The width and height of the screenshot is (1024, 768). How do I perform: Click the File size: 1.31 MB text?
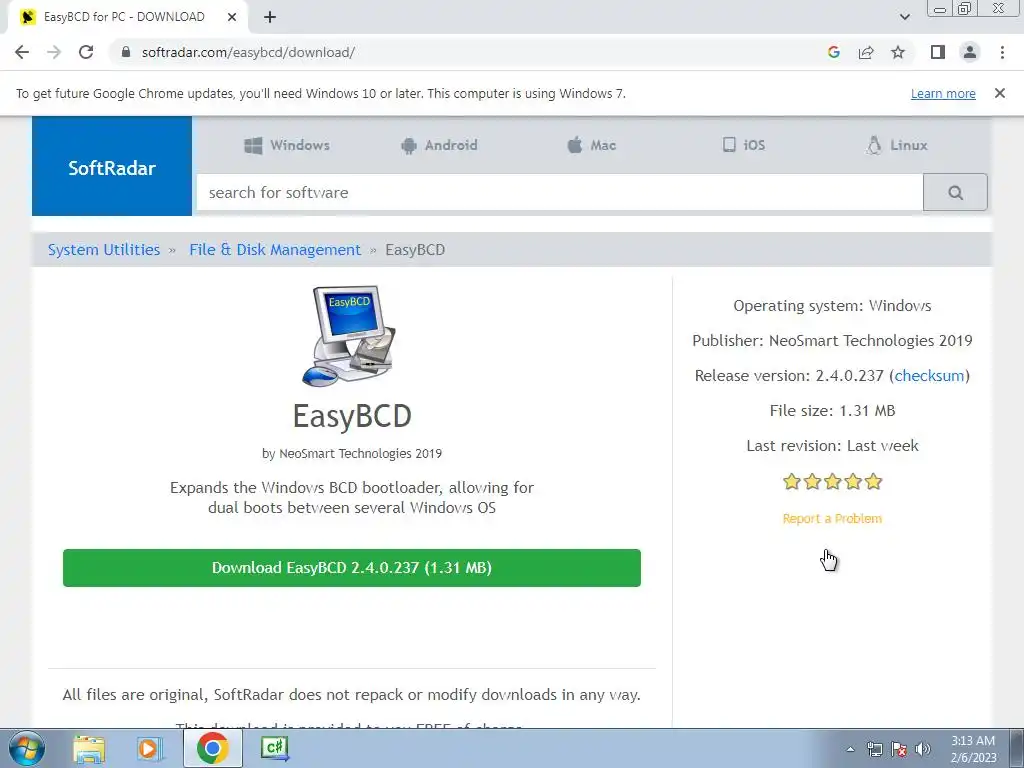(832, 411)
